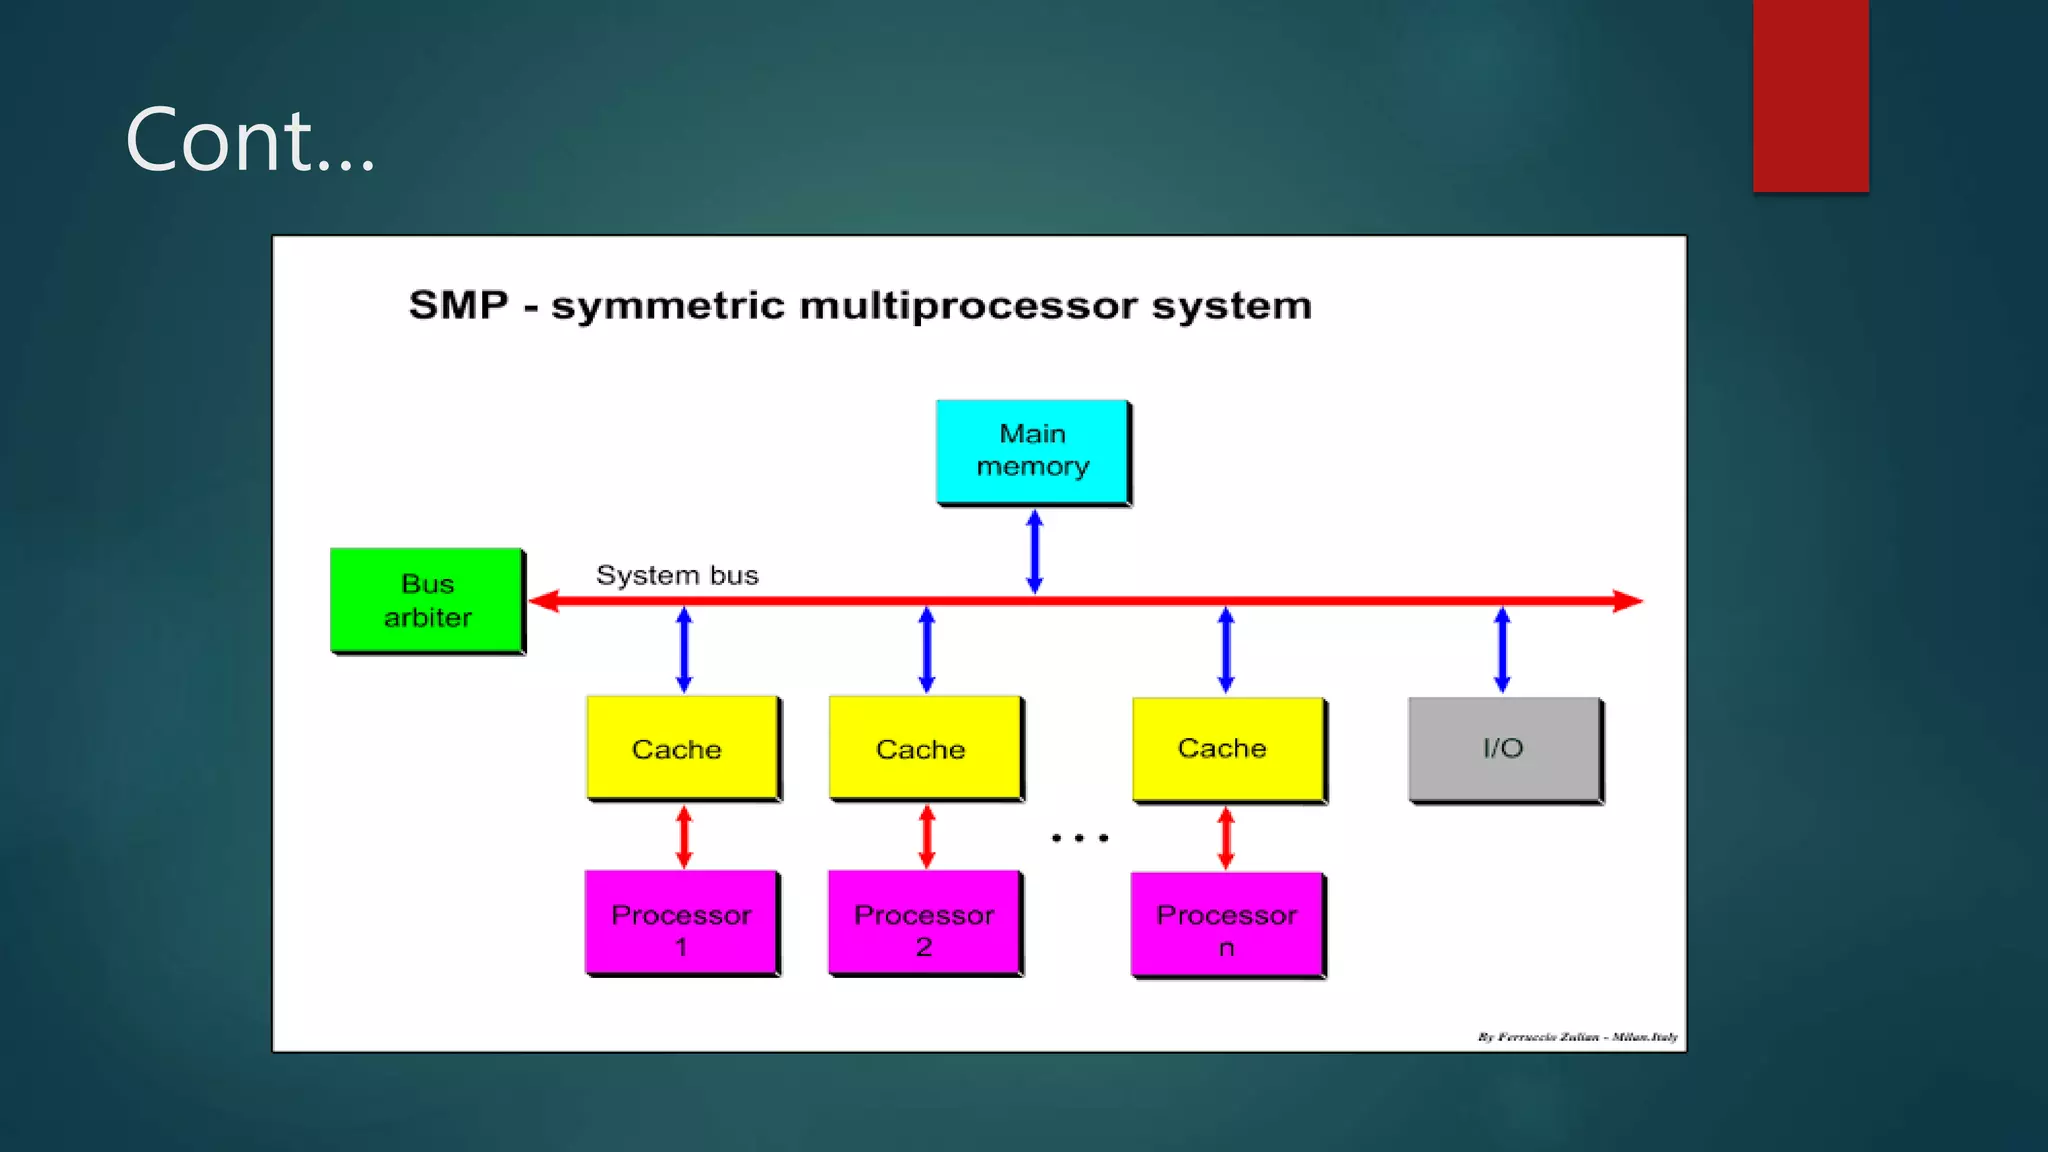
Task: Click the System bus label
Action: coord(677,575)
